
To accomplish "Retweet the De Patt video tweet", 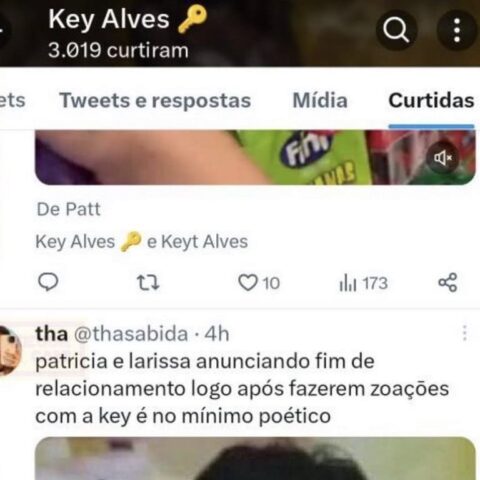I will pos(148,283).
